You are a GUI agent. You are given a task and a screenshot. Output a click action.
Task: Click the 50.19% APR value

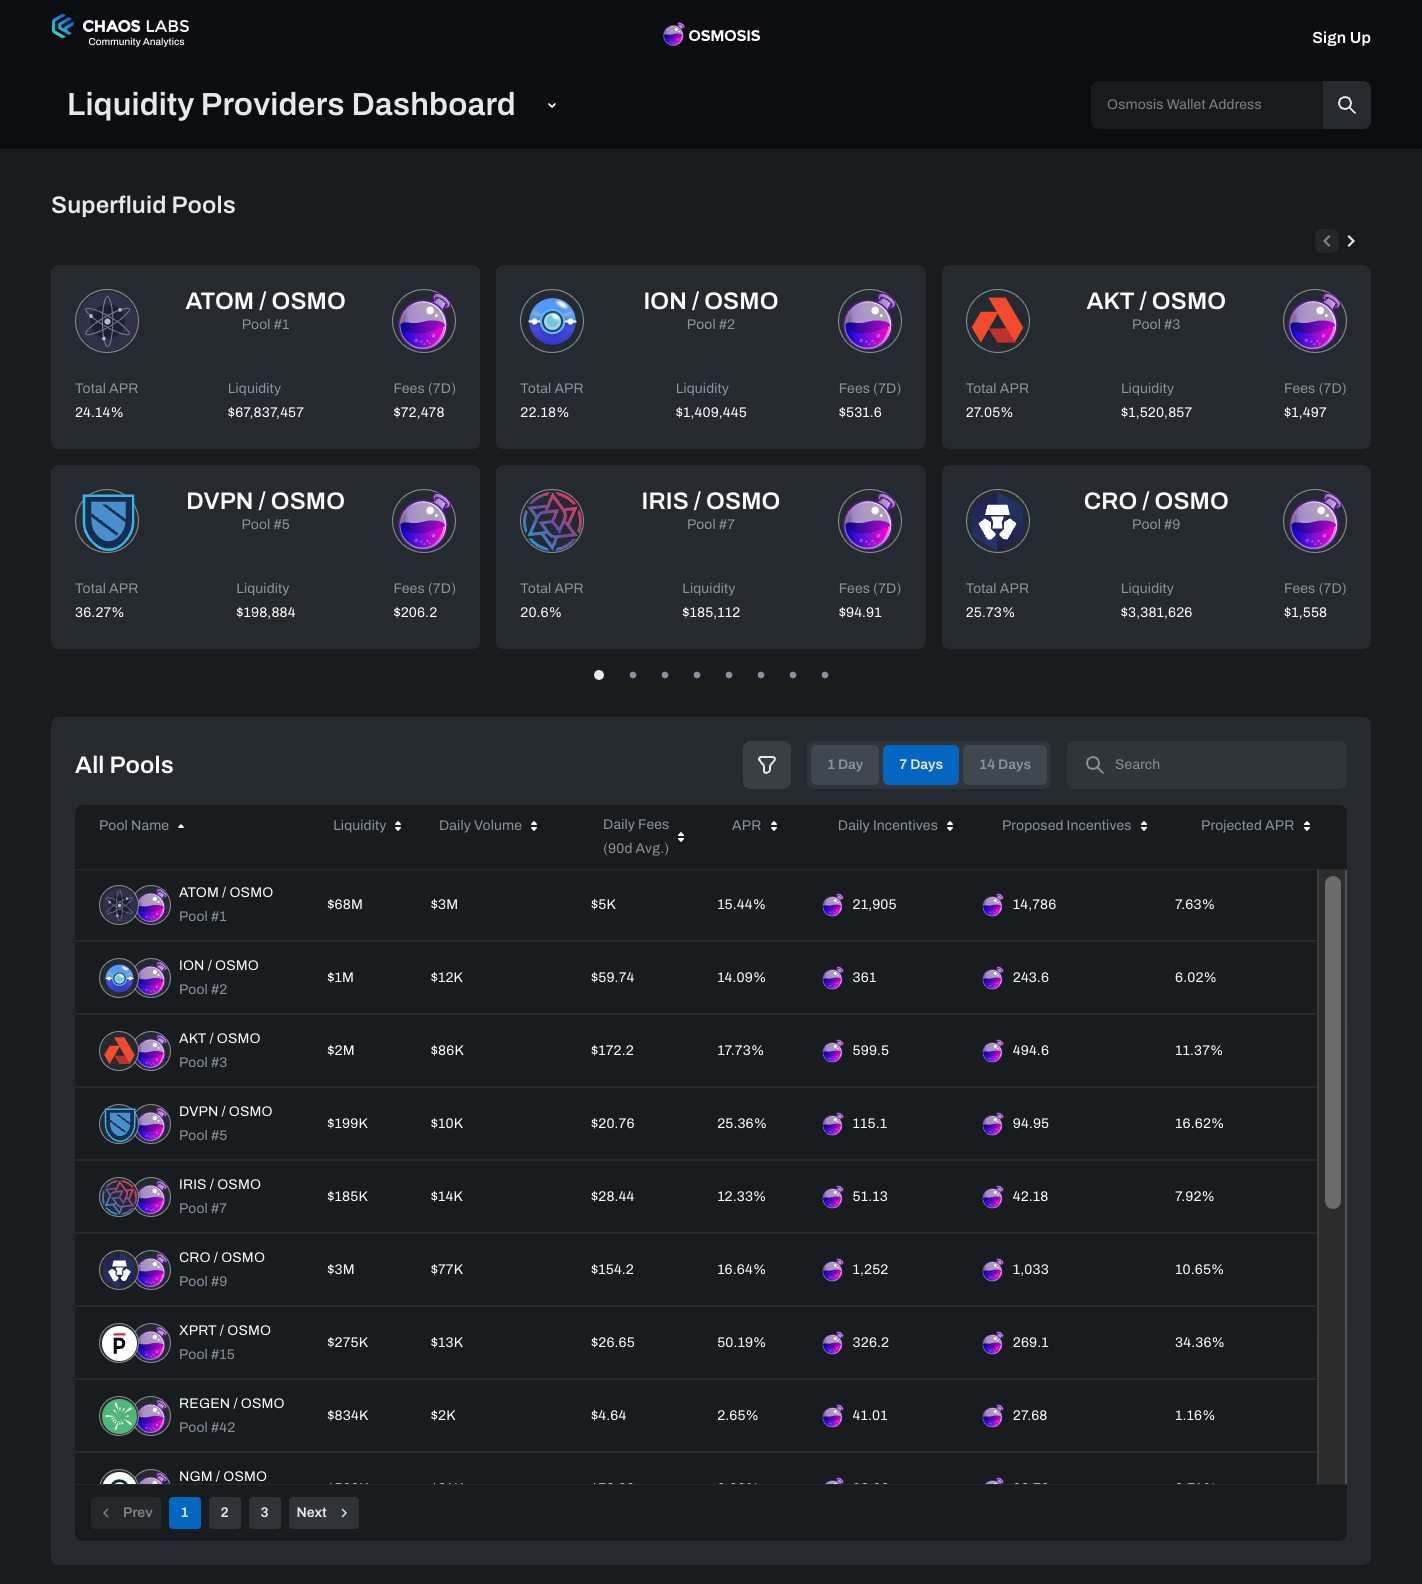tap(741, 1343)
